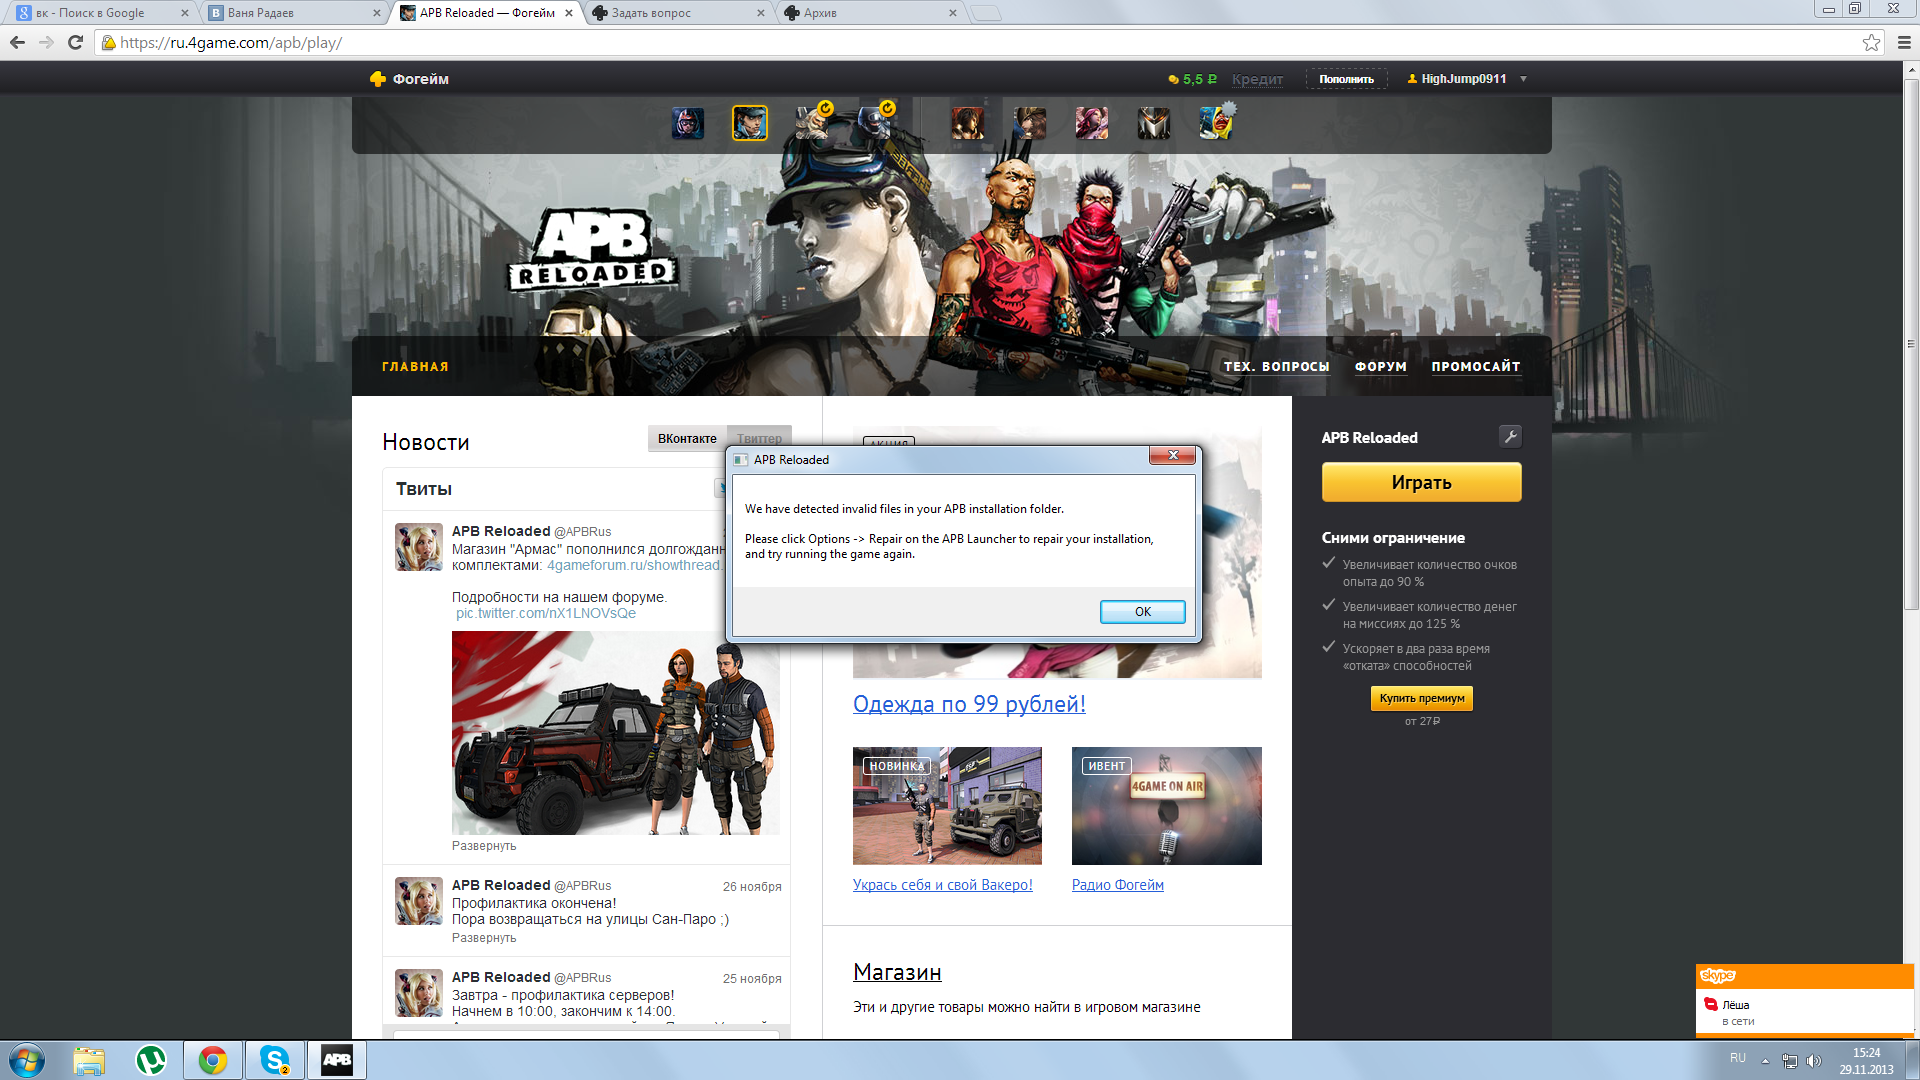Click the network icon in system tray
1920x1080 pixels.
[1789, 1061]
